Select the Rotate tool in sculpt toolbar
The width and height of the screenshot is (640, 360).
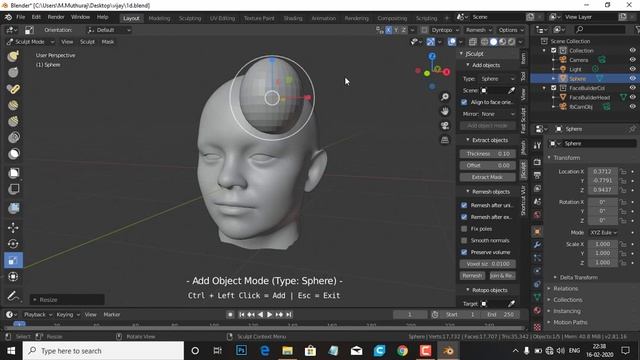13,244
